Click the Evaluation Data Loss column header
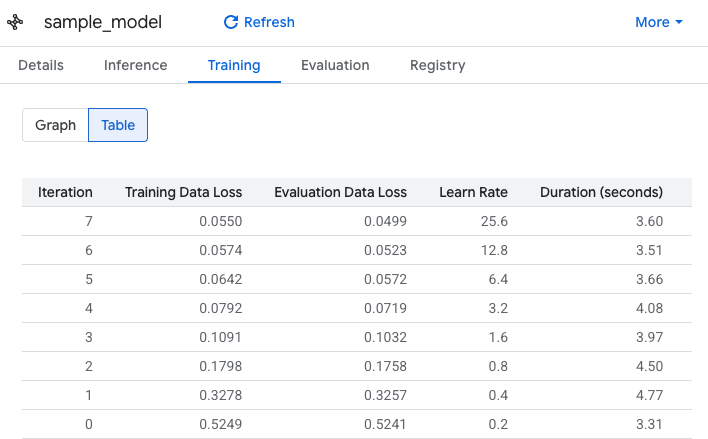The image size is (708, 439). click(x=340, y=192)
